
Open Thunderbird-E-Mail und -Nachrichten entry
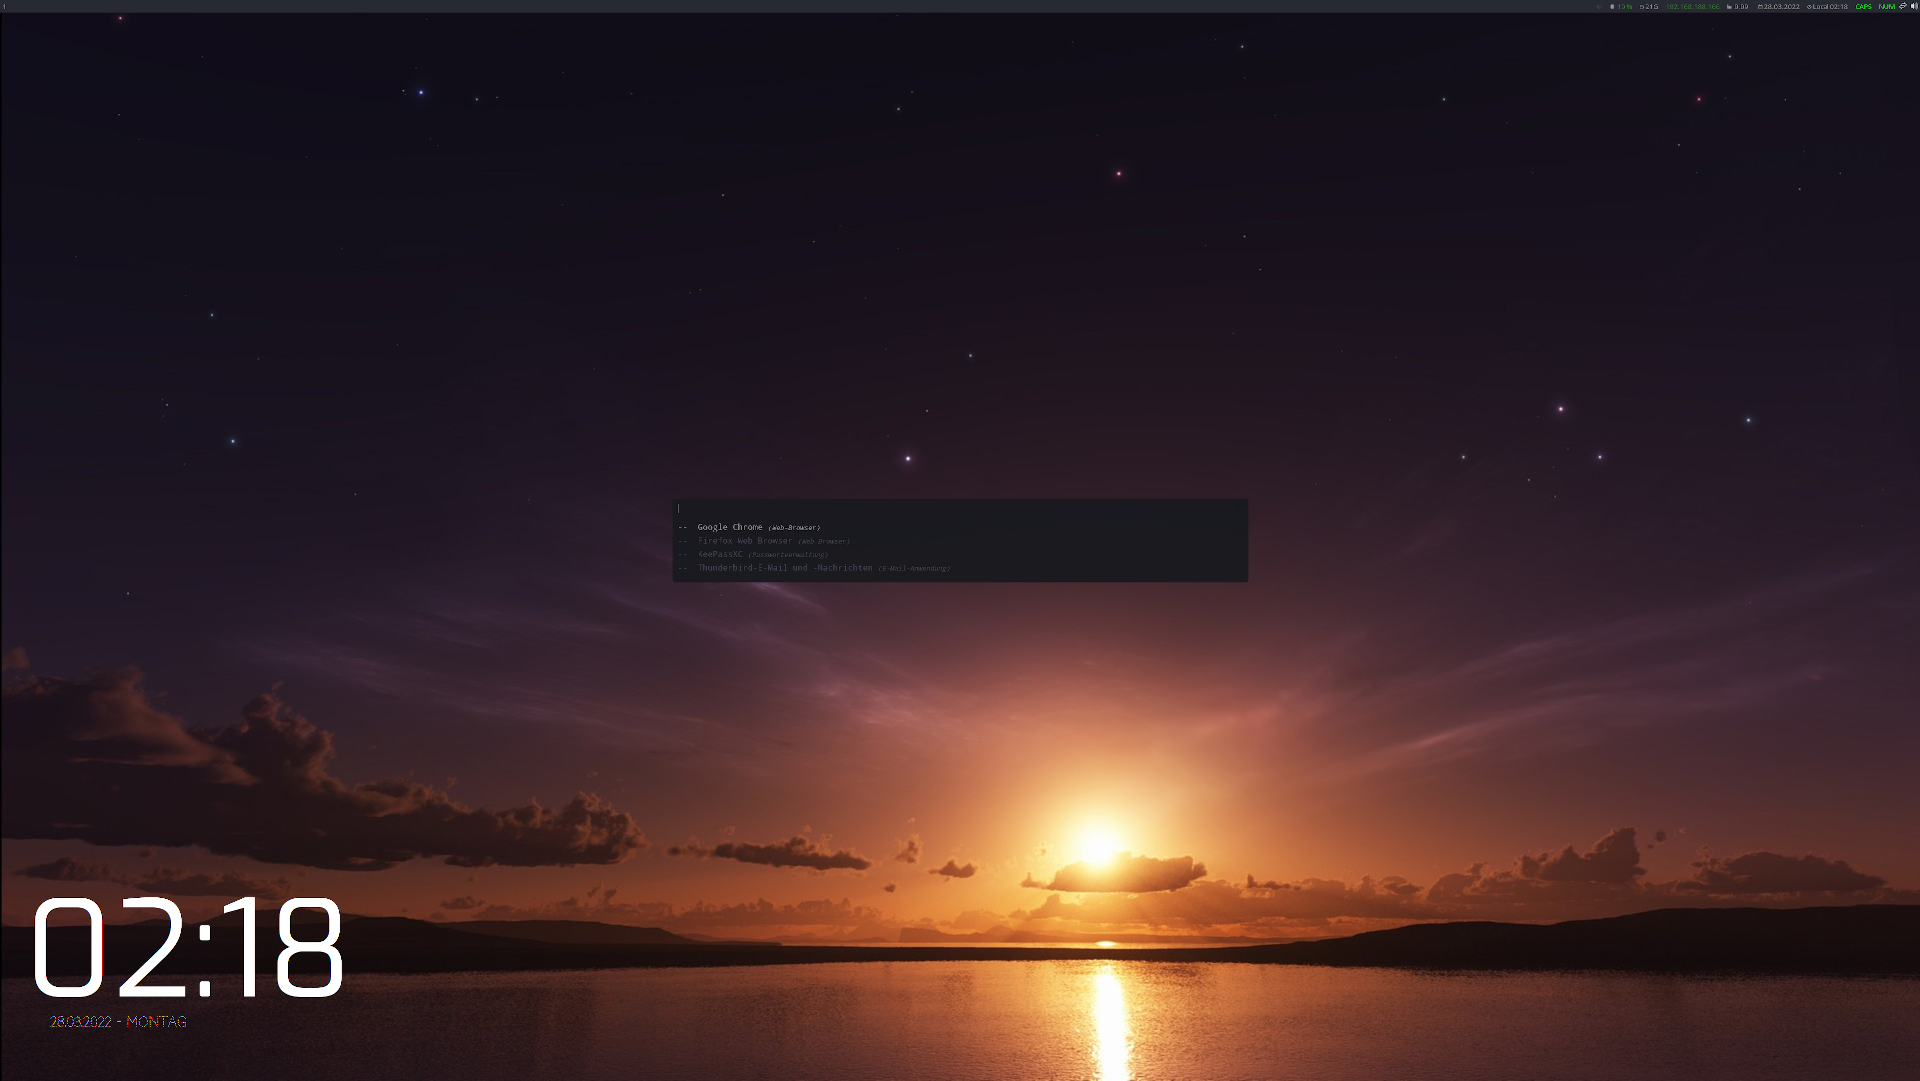pos(784,568)
